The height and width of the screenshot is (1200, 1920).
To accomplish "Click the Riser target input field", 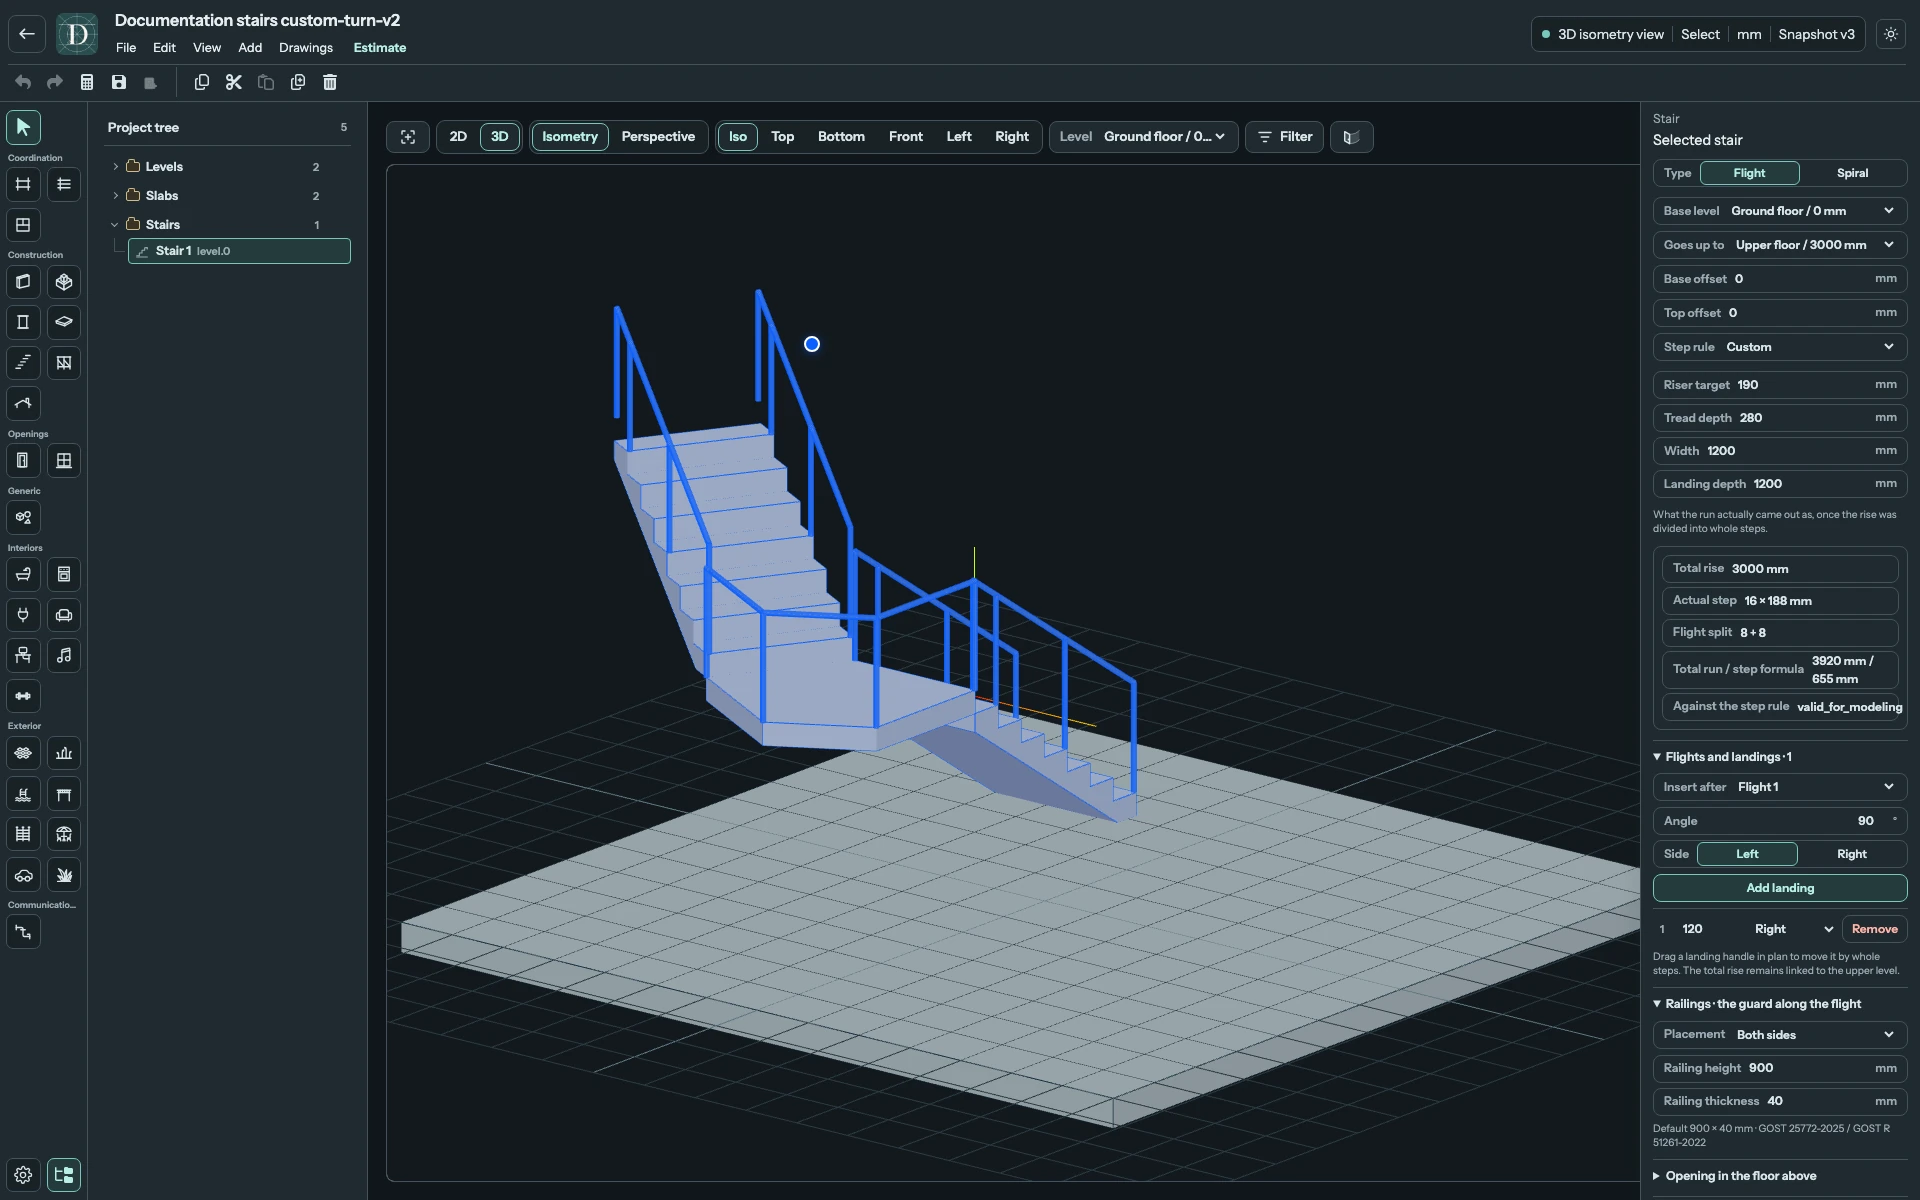I will pyautogui.click(x=1780, y=385).
